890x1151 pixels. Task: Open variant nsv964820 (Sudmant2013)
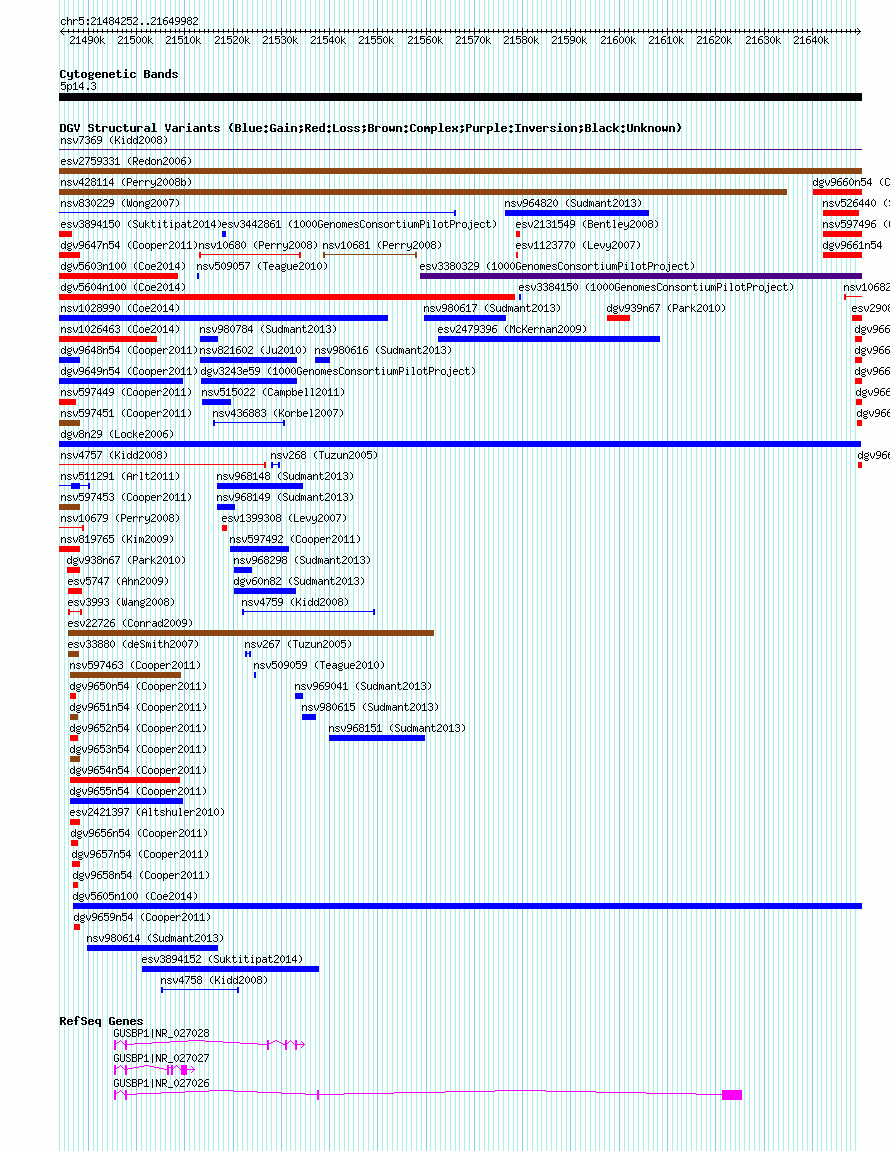[x=573, y=203]
